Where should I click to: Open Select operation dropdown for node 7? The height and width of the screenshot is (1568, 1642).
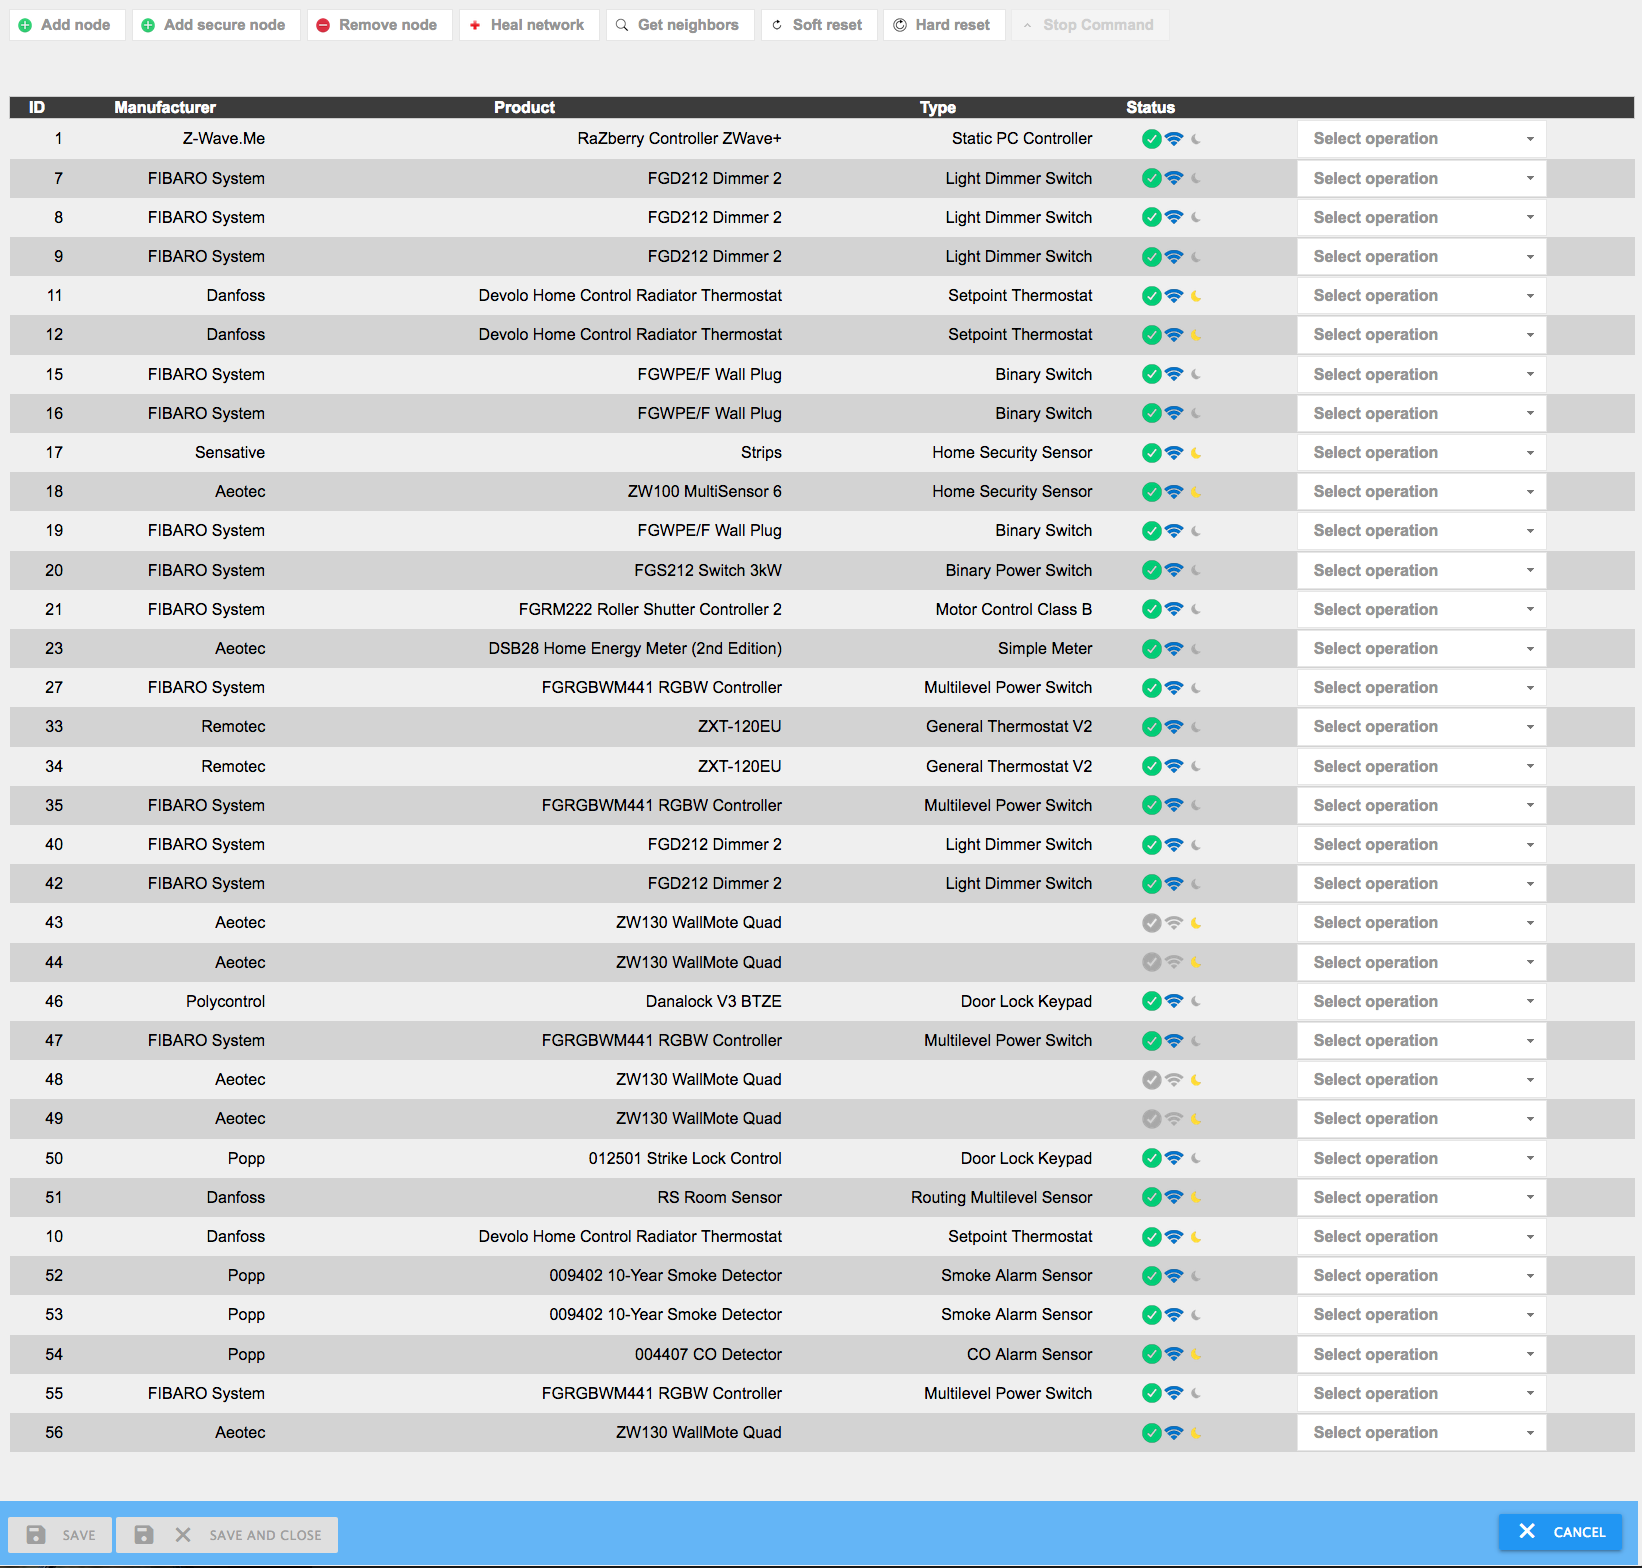click(x=1421, y=178)
